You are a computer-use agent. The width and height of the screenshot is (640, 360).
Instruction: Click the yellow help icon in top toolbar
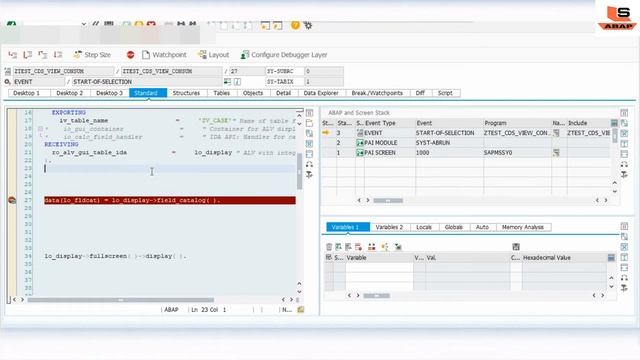(x=295, y=25)
